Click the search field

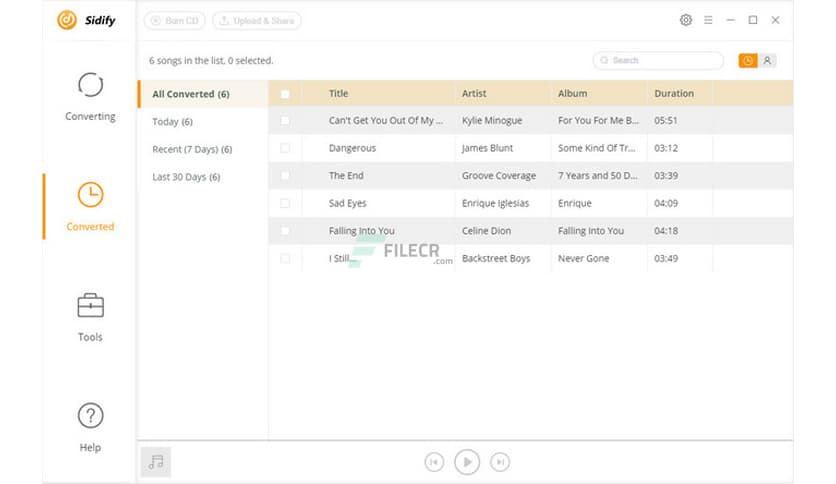pyautogui.click(x=658, y=60)
